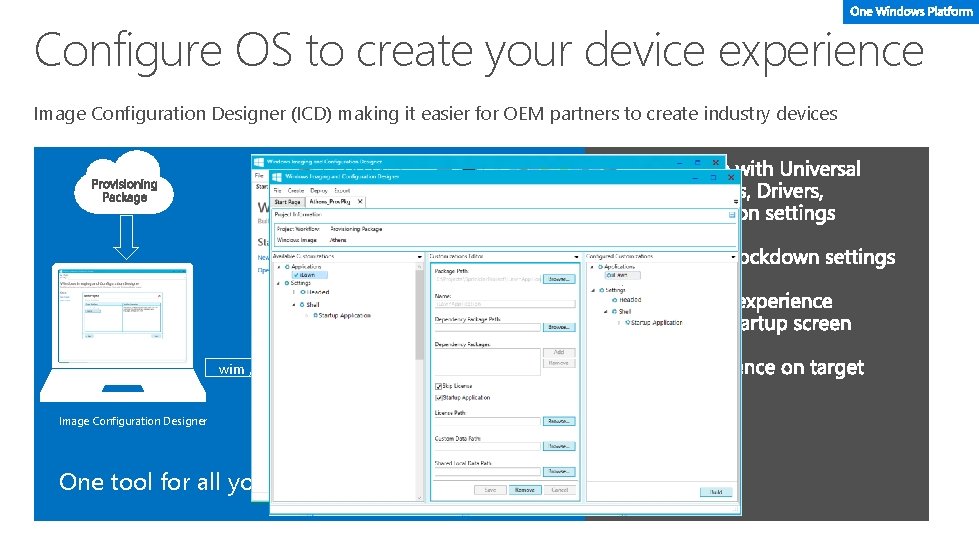
Task: Collapse Settings in Available Customizations
Action: click(278, 283)
